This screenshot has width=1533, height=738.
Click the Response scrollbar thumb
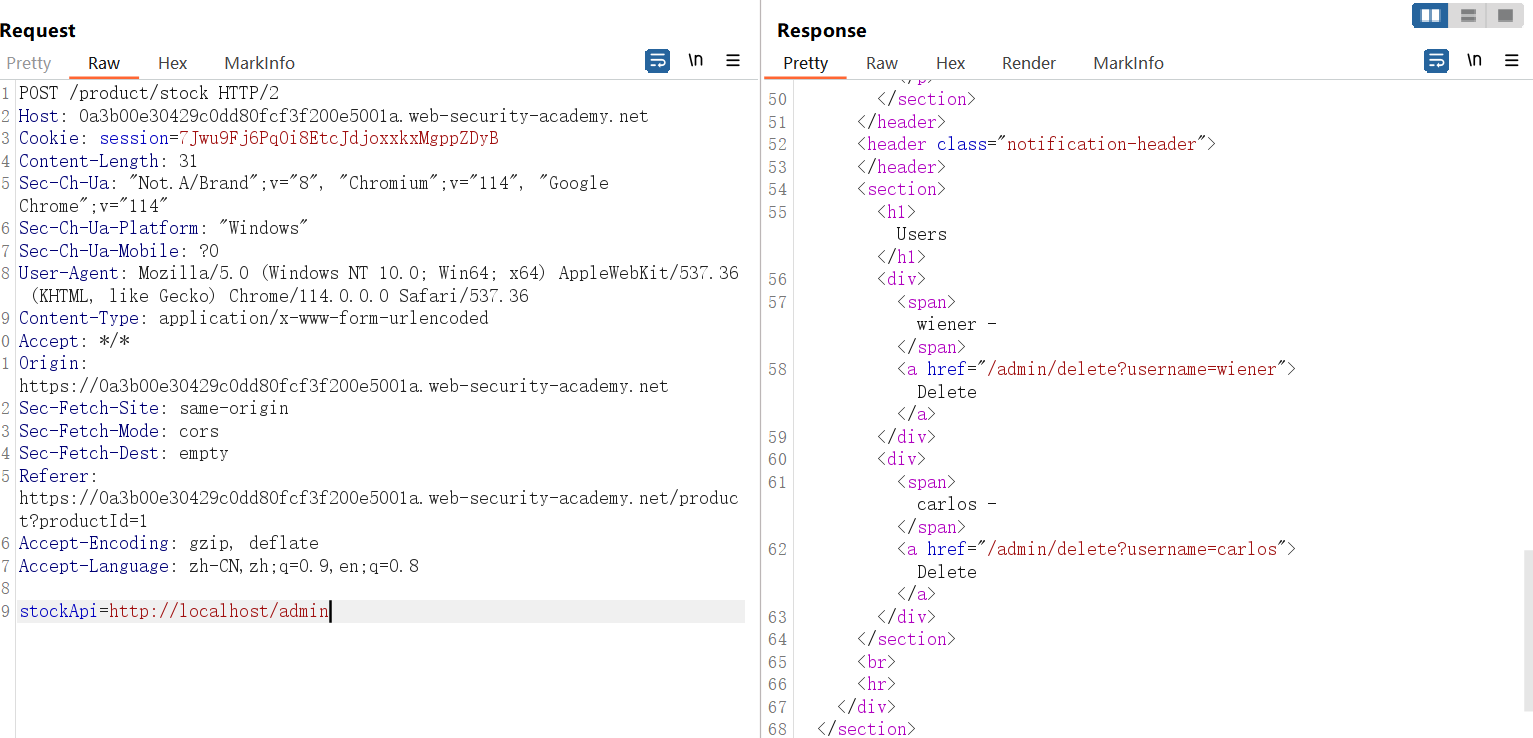click(1527, 630)
